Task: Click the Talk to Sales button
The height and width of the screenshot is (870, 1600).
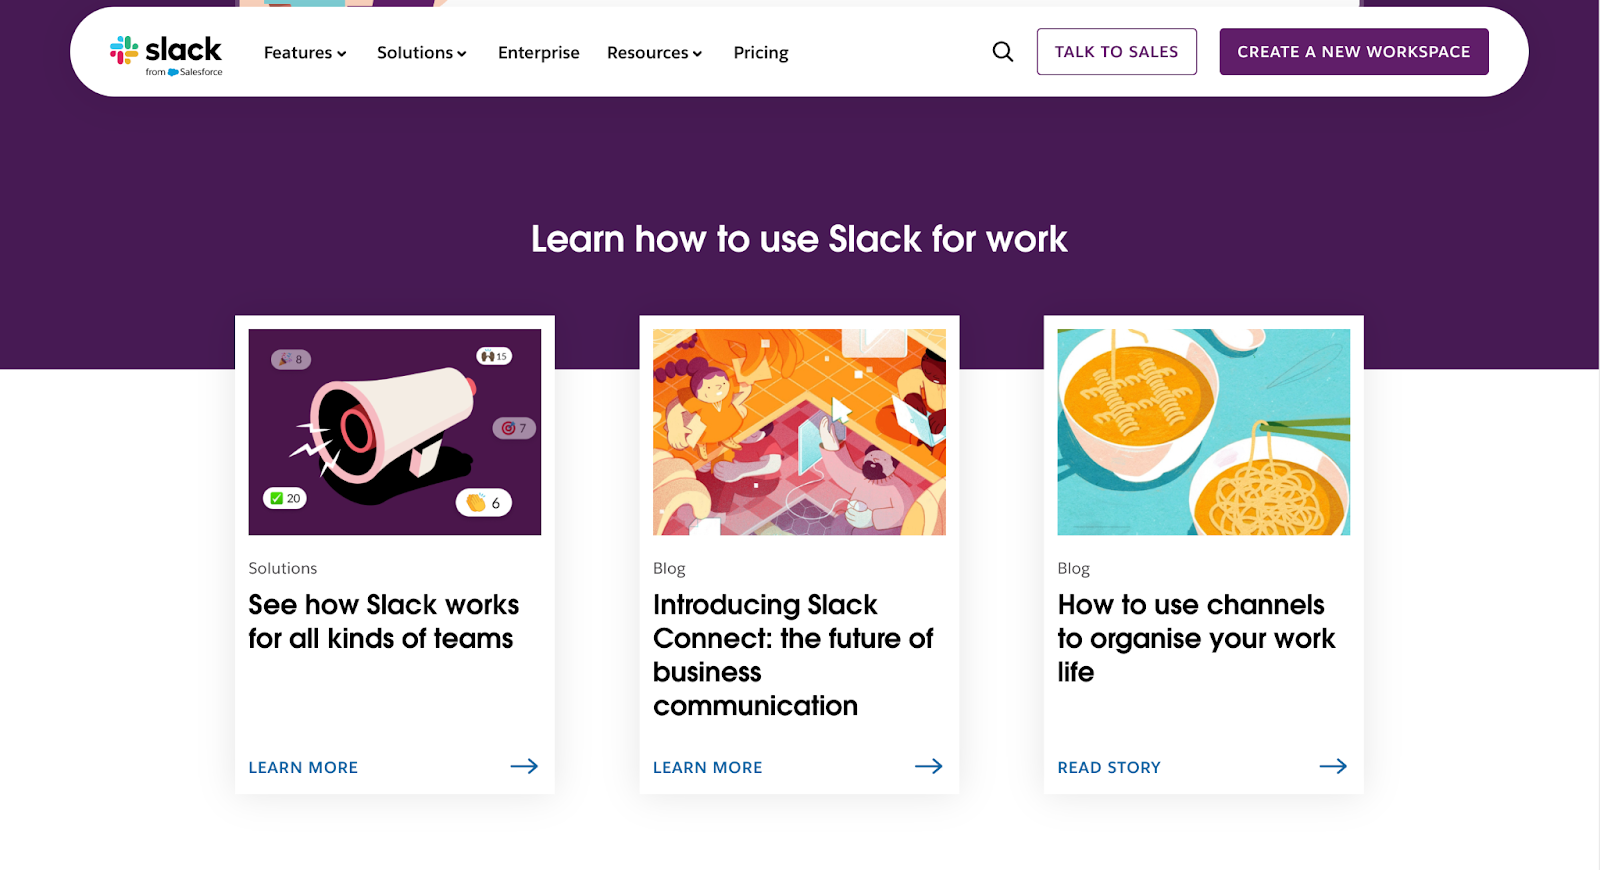Action: [x=1117, y=52]
